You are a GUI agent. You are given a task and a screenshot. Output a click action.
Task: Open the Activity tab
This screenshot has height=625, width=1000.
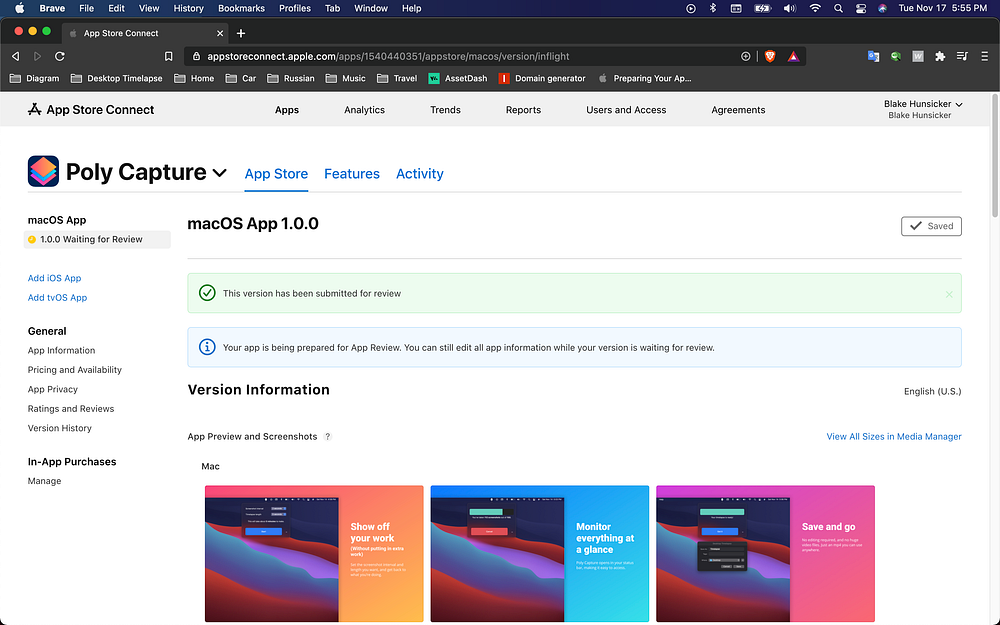pos(419,174)
